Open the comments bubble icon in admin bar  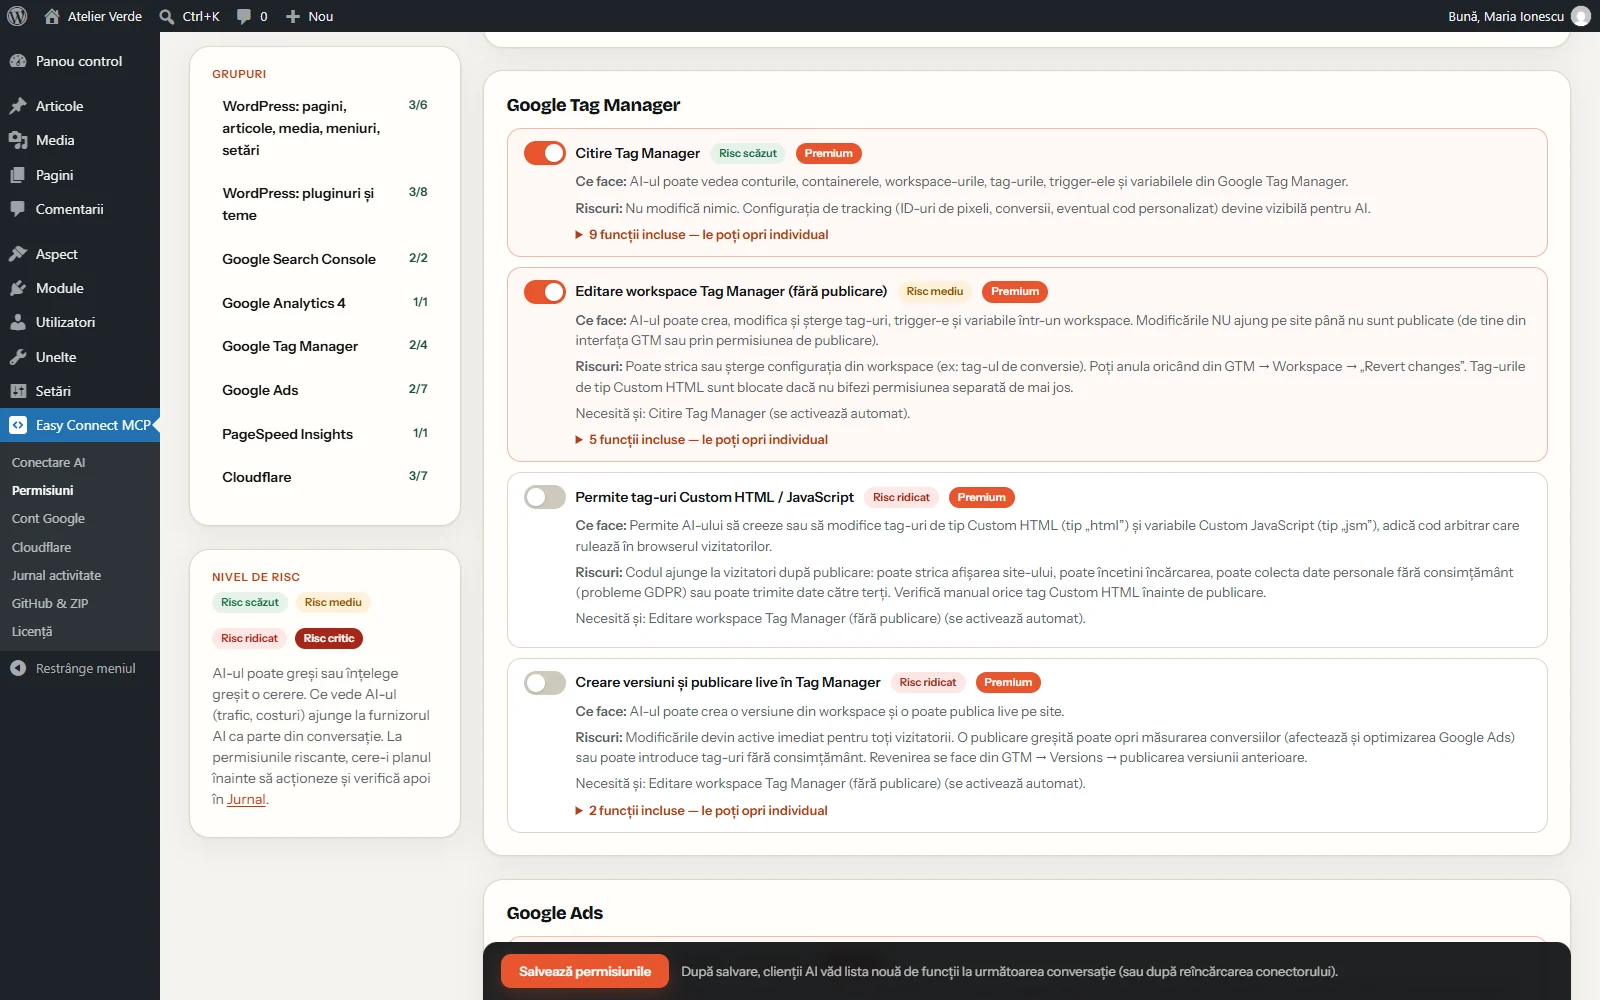(244, 16)
